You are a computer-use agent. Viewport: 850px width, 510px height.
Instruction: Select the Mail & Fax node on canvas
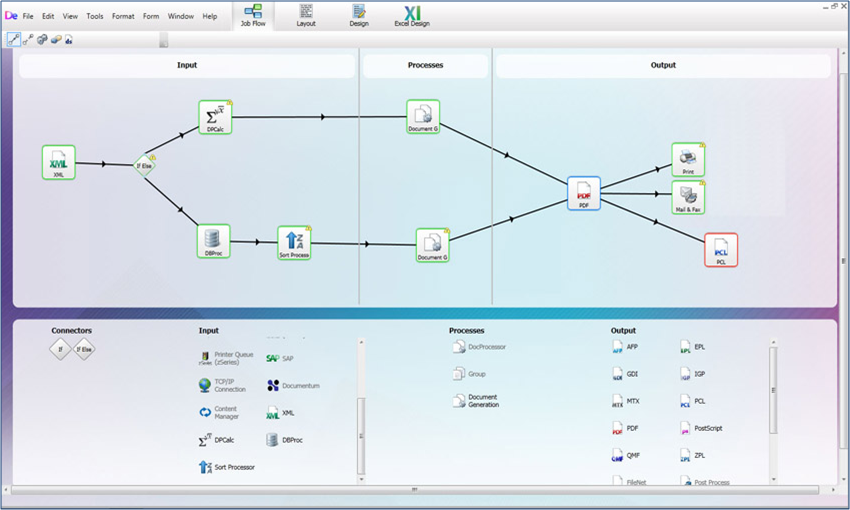pyautogui.click(x=688, y=197)
